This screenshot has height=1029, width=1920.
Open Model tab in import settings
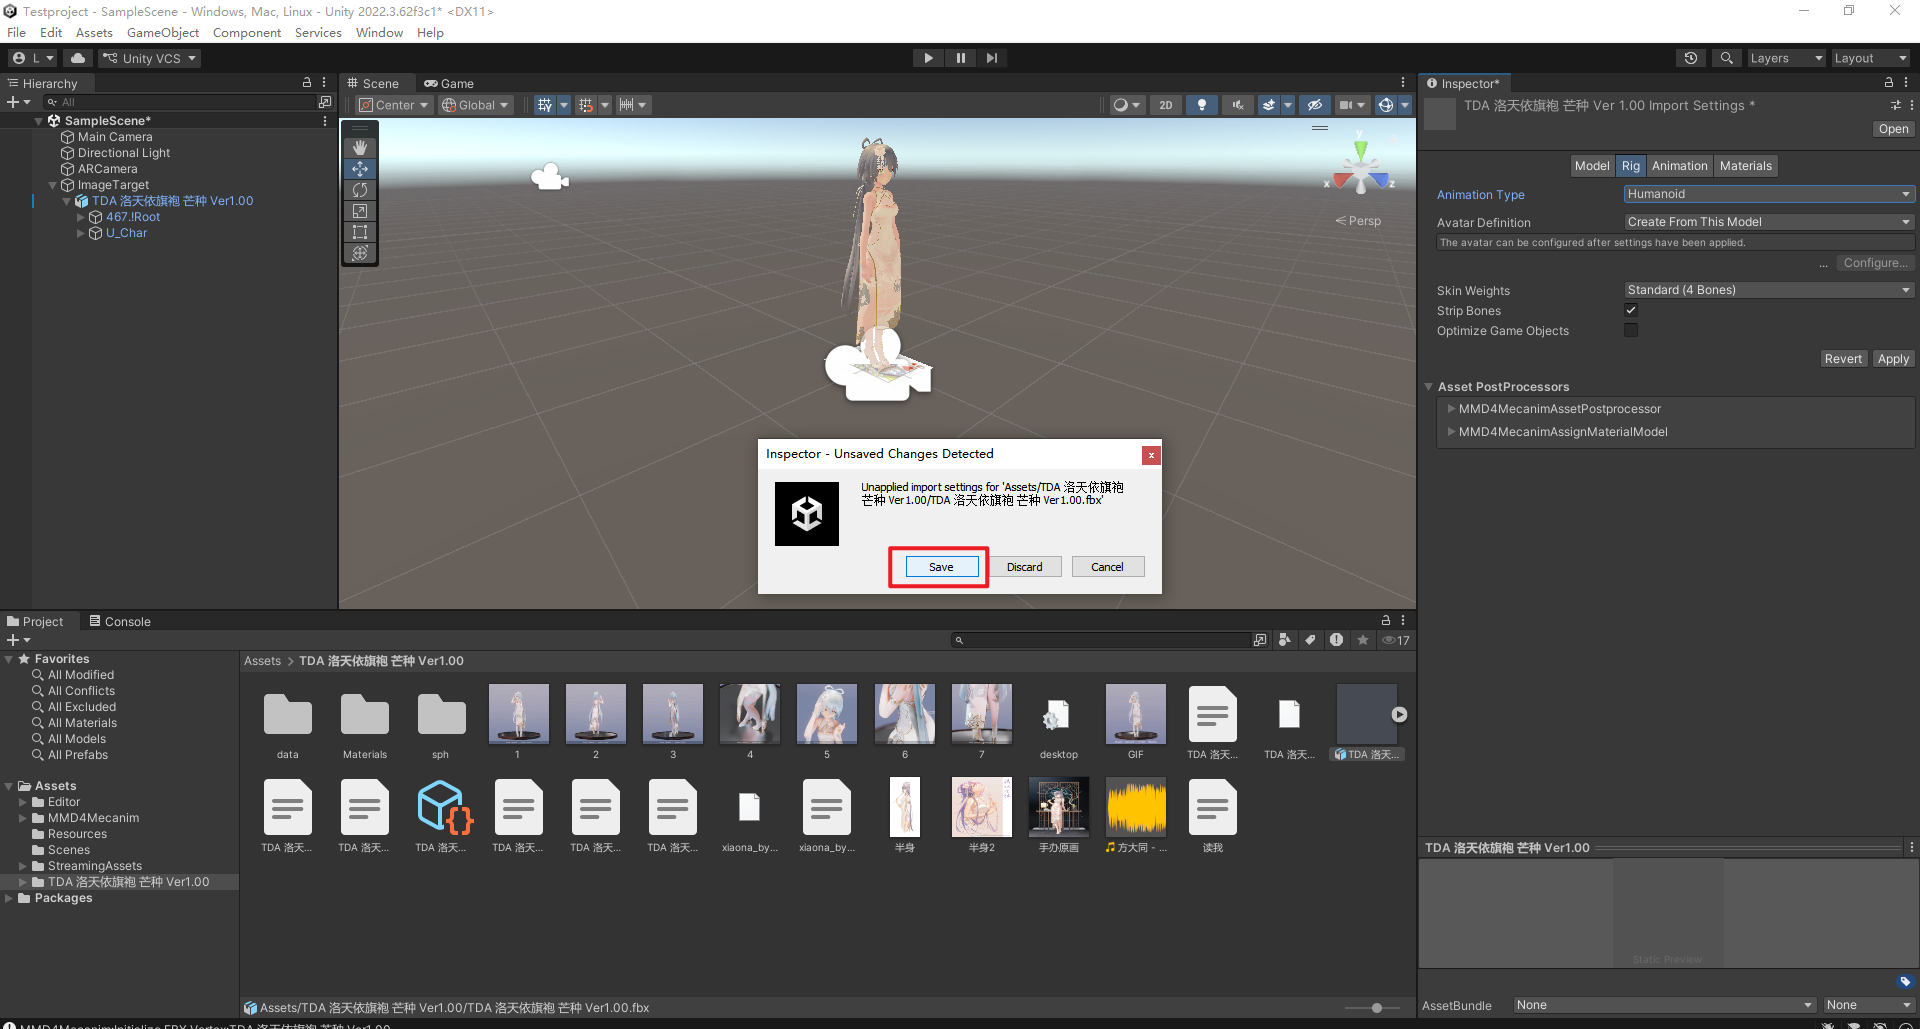[x=1592, y=166]
